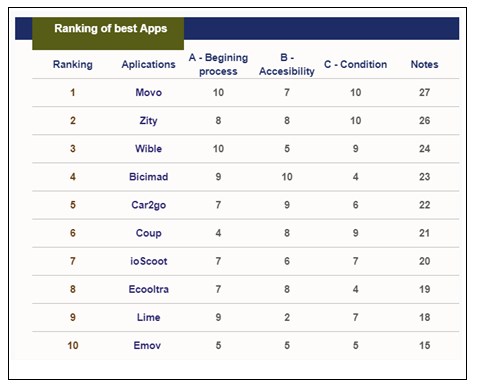Click ranking number 10 in first column

click(x=73, y=345)
